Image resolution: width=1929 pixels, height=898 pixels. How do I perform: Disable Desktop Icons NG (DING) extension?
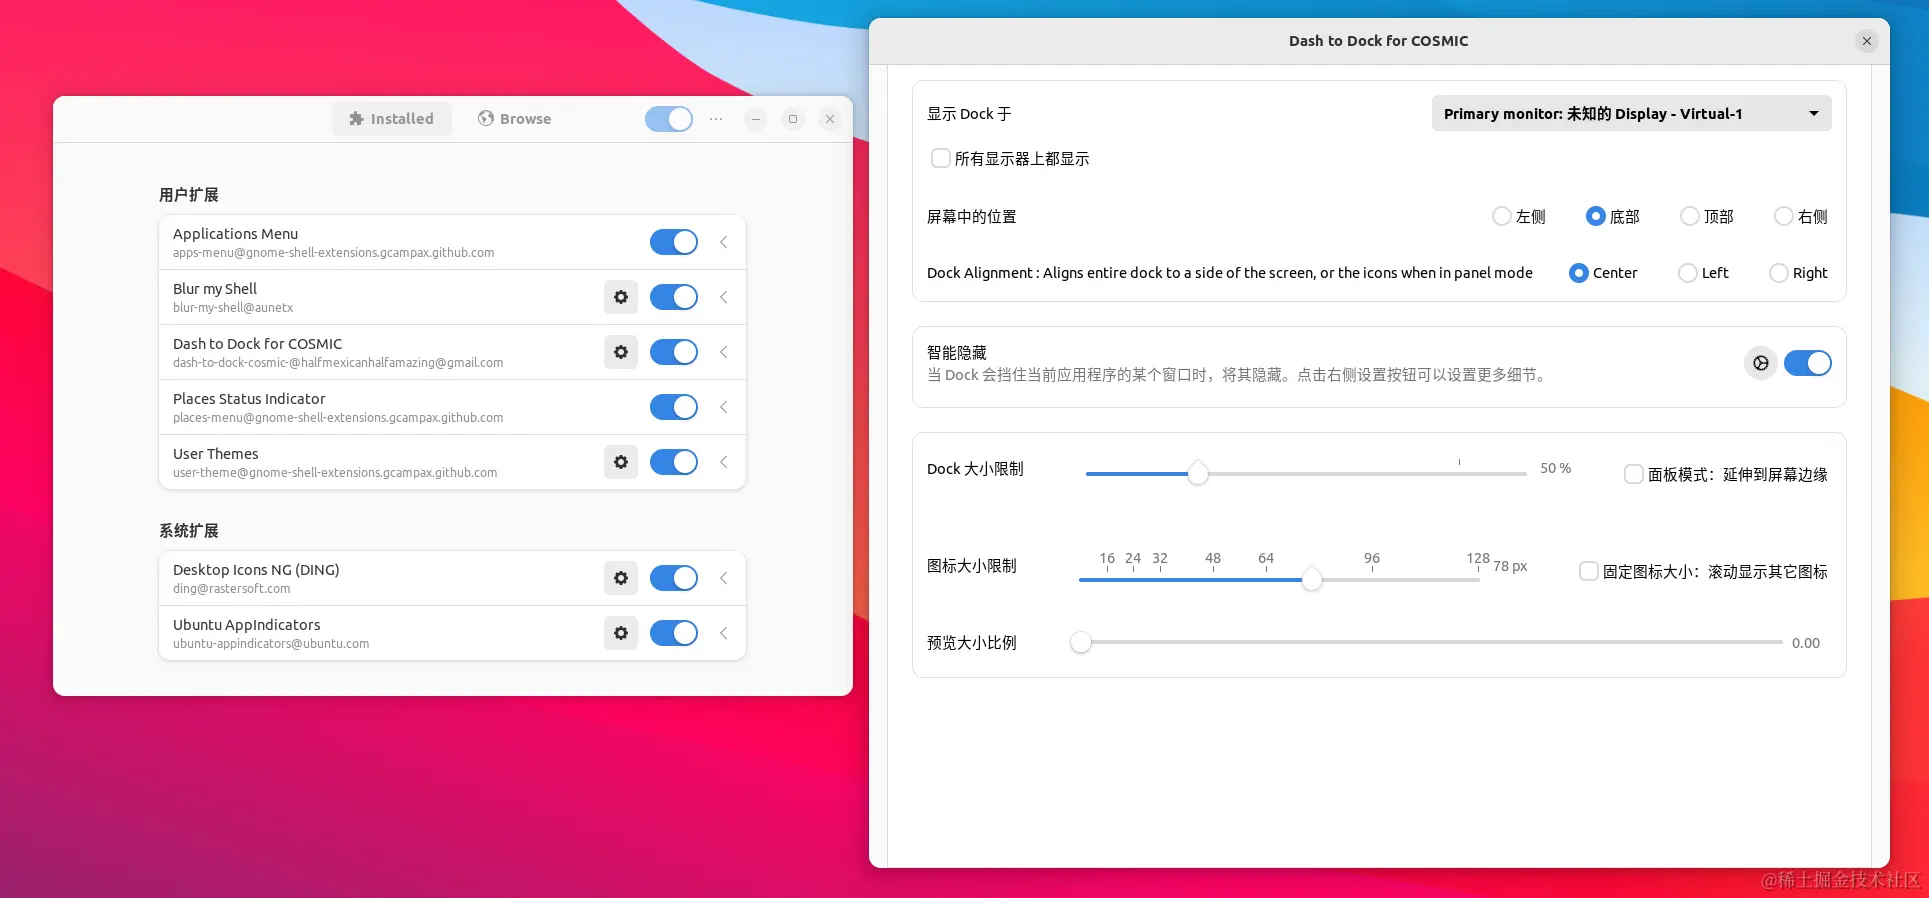click(x=674, y=578)
